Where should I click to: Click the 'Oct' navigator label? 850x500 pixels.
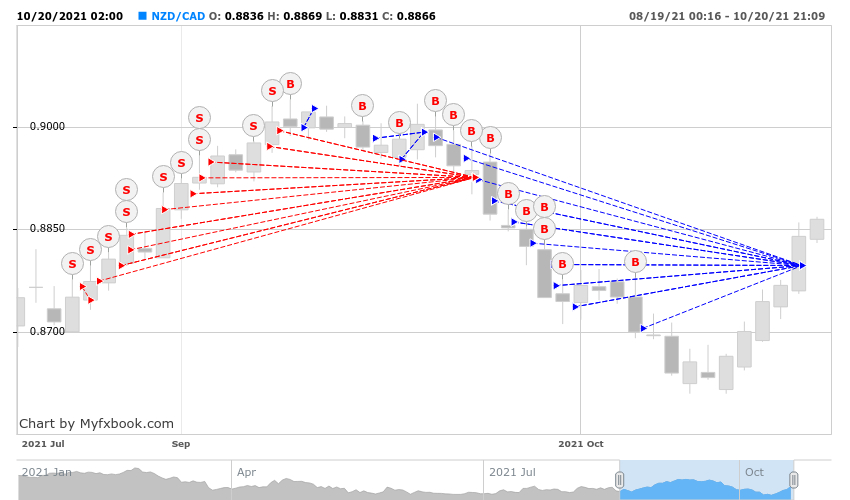coord(754,472)
